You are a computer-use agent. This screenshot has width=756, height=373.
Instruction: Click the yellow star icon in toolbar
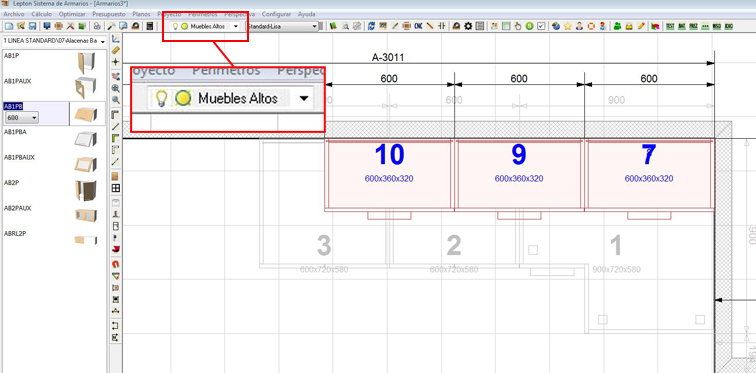[x=567, y=26]
